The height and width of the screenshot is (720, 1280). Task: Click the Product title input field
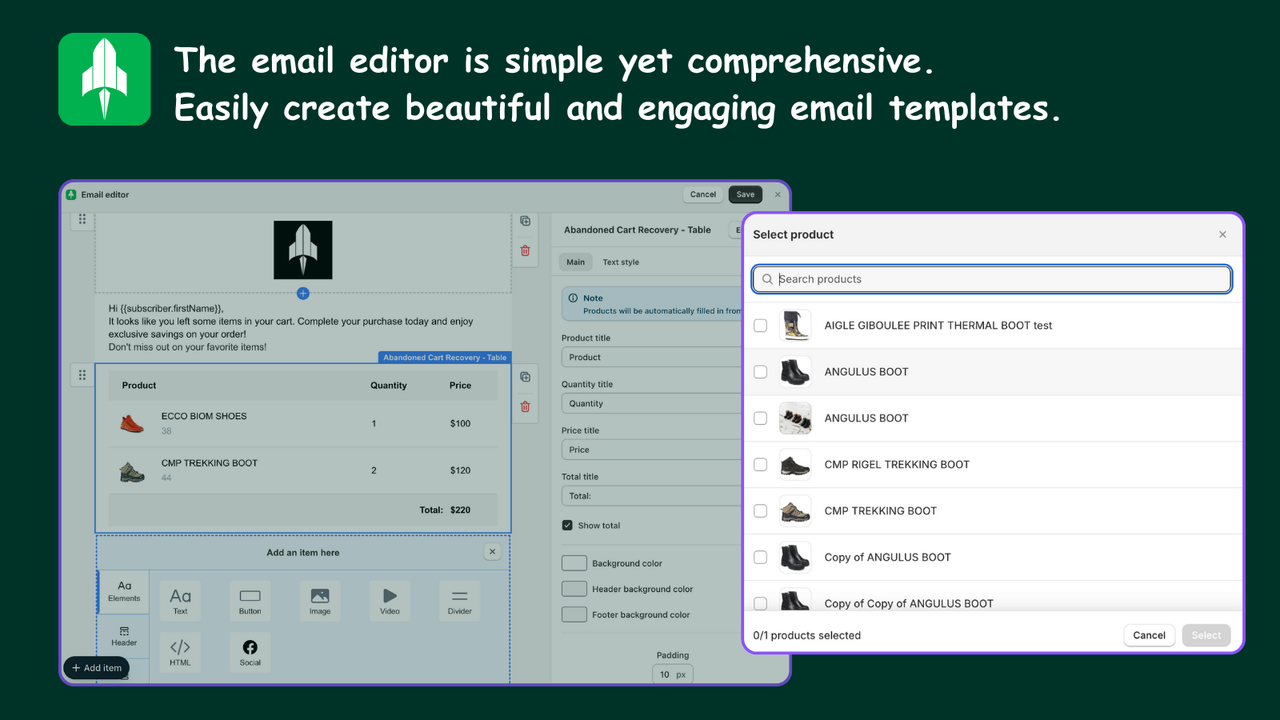pos(652,357)
